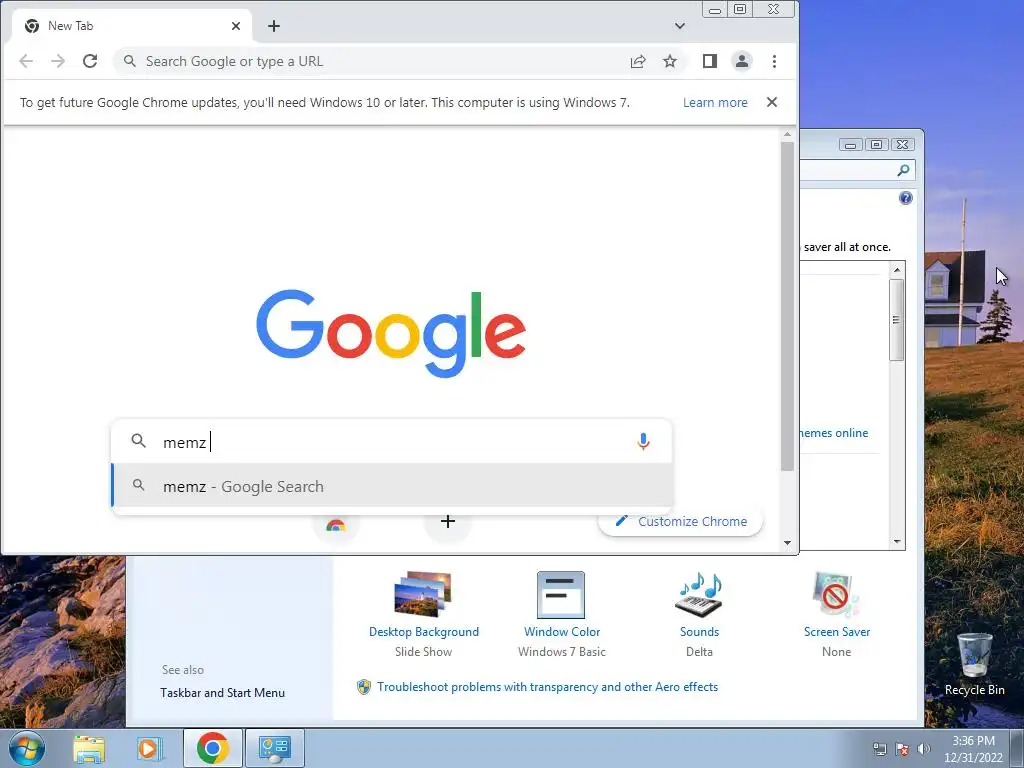This screenshot has width=1024, height=768.
Task: Open Learn more about Chrome updates
Action: click(715, 103)
